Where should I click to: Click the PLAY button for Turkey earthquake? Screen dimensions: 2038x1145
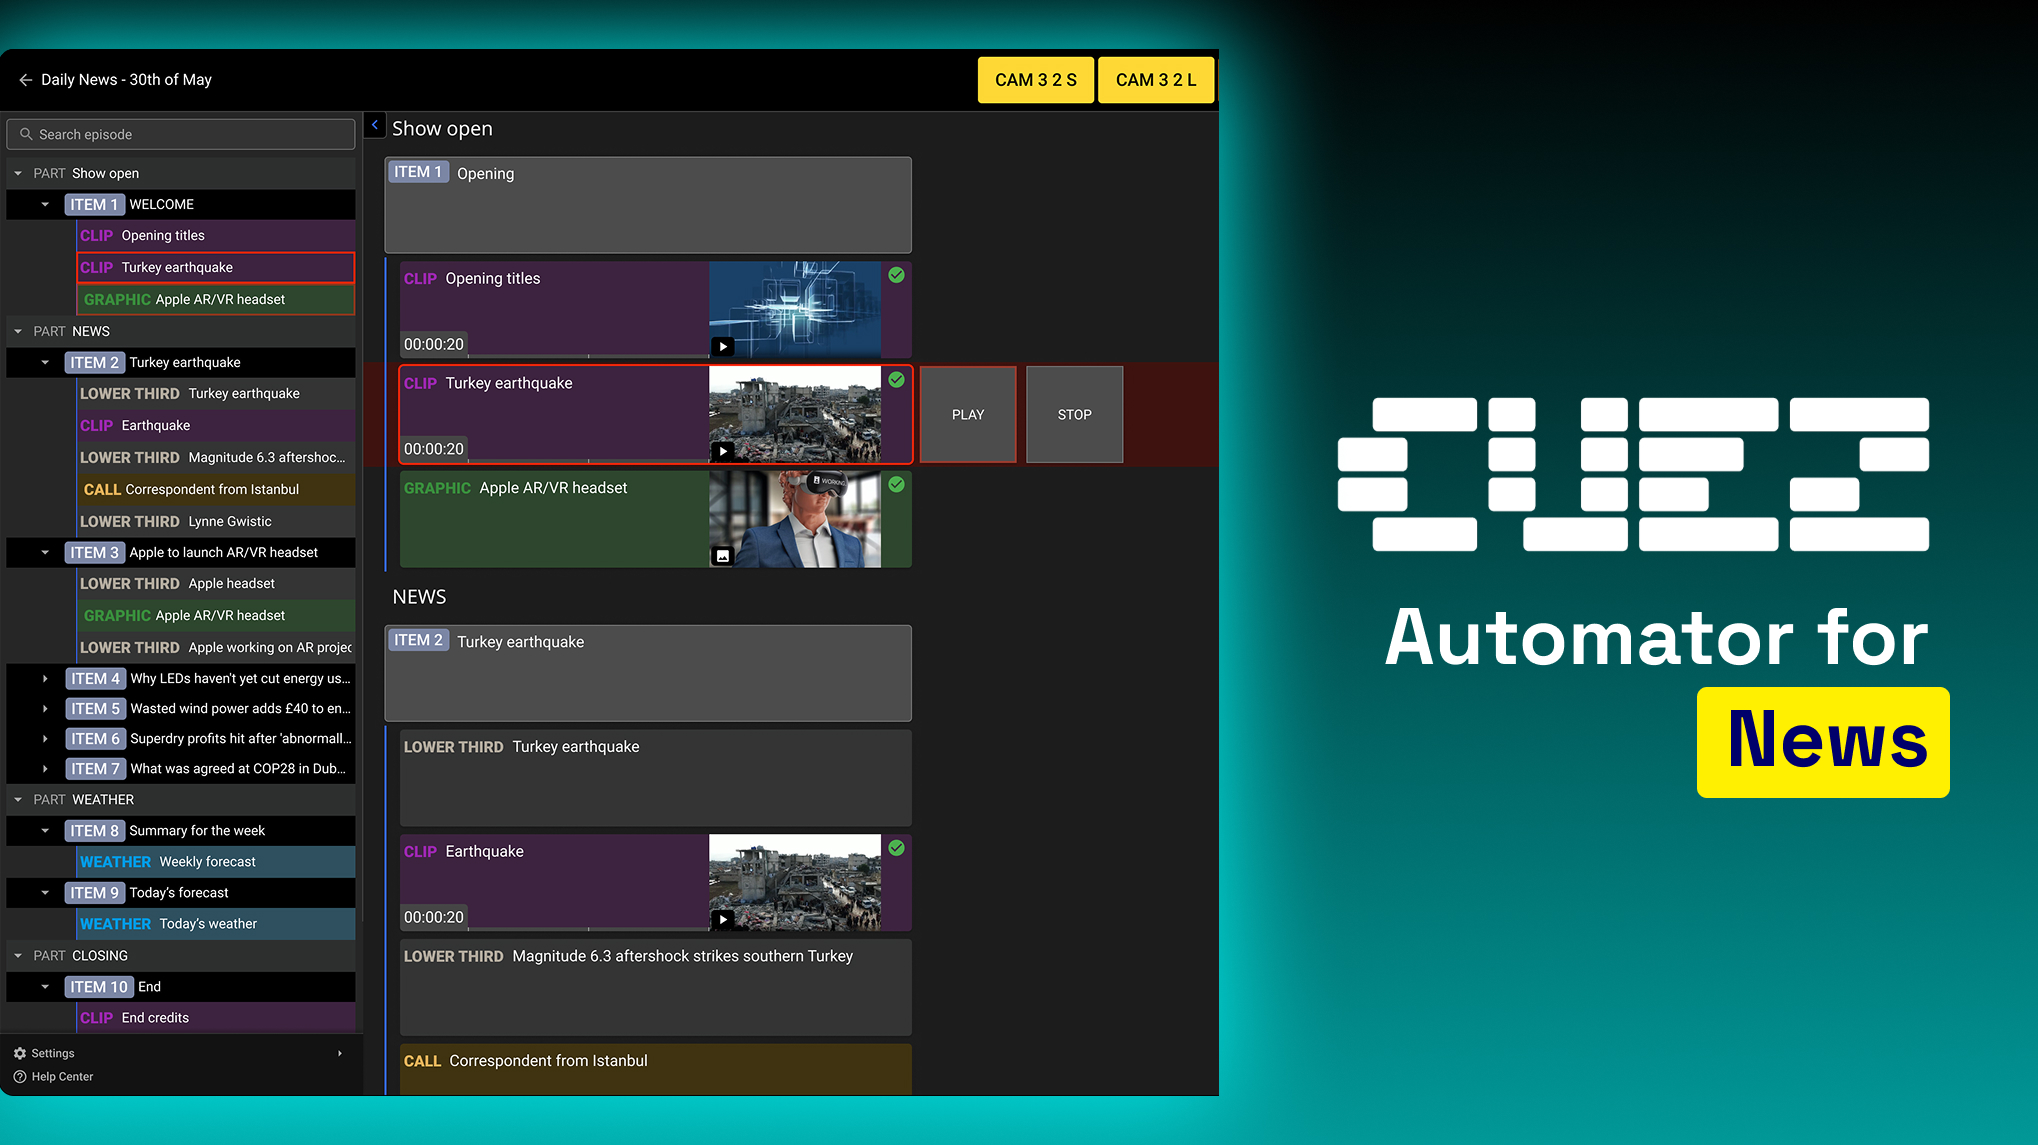pyautogui.click(x=968, y=414)
